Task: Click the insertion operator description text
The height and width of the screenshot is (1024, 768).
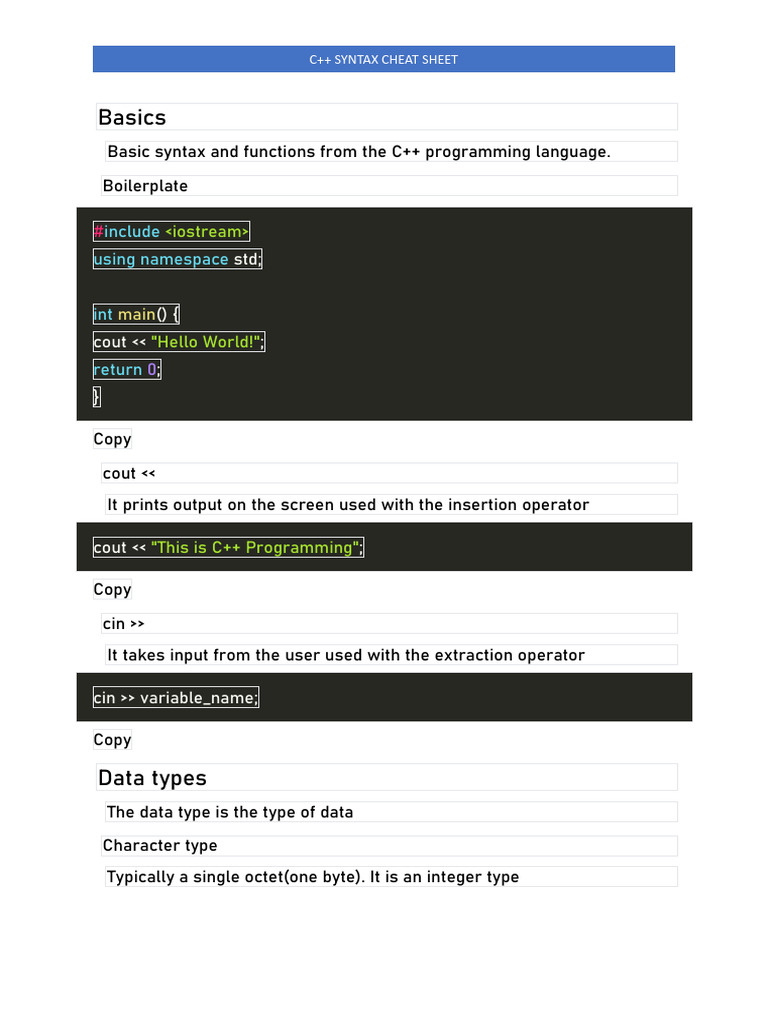Action: pos(348,505)
